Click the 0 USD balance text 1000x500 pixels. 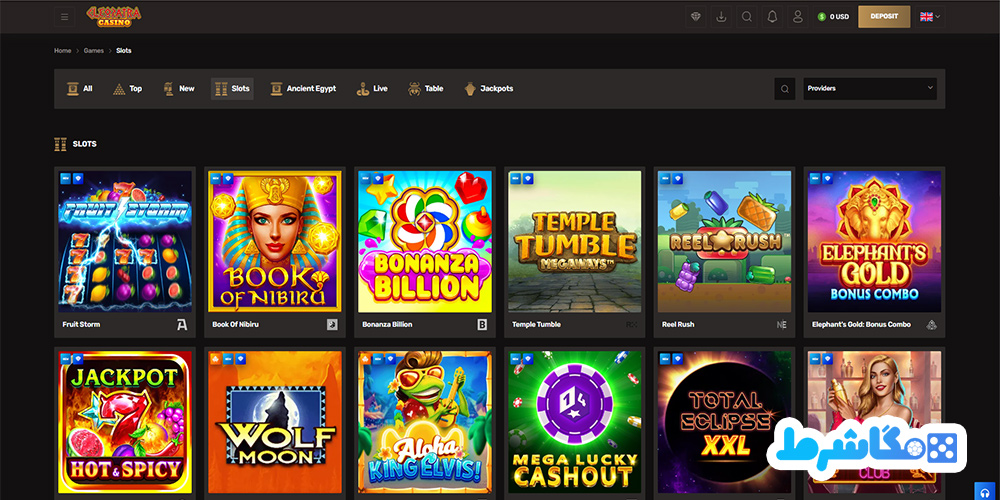coord(839,17)
